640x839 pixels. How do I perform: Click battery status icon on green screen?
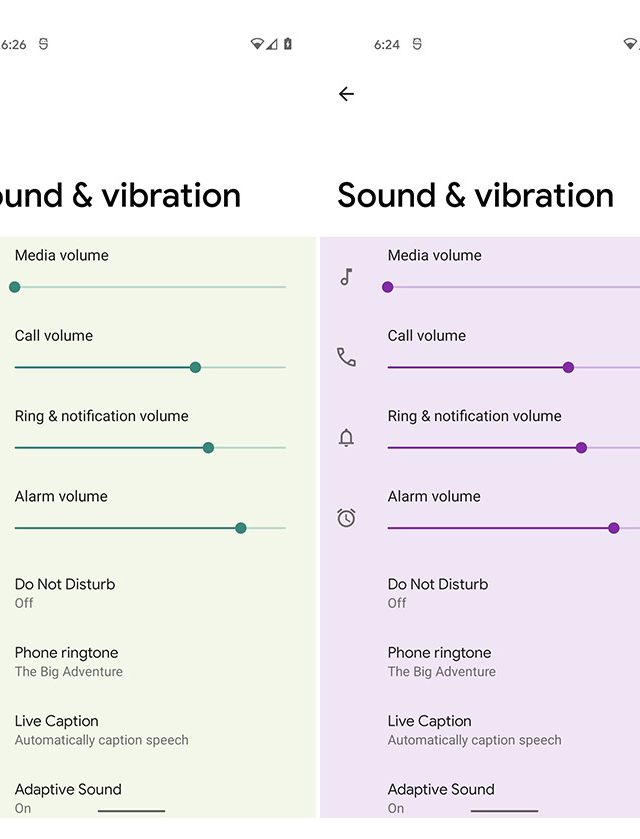click(x=288, y=44)
